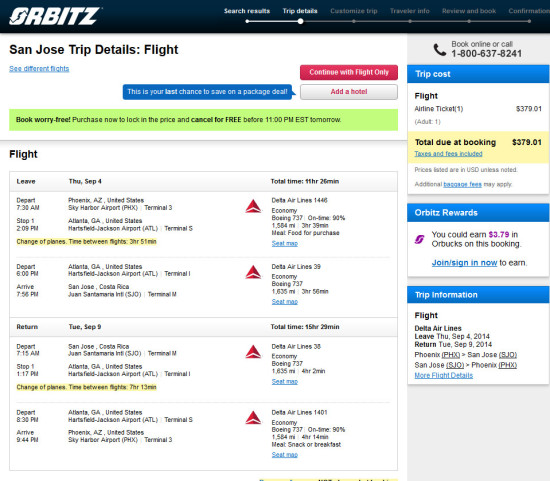Image resolution: width=550 pixels, height=481 pixels.
Task: Add a hotel to the trip
Action: pyautogui.click(x=349, y=92)
